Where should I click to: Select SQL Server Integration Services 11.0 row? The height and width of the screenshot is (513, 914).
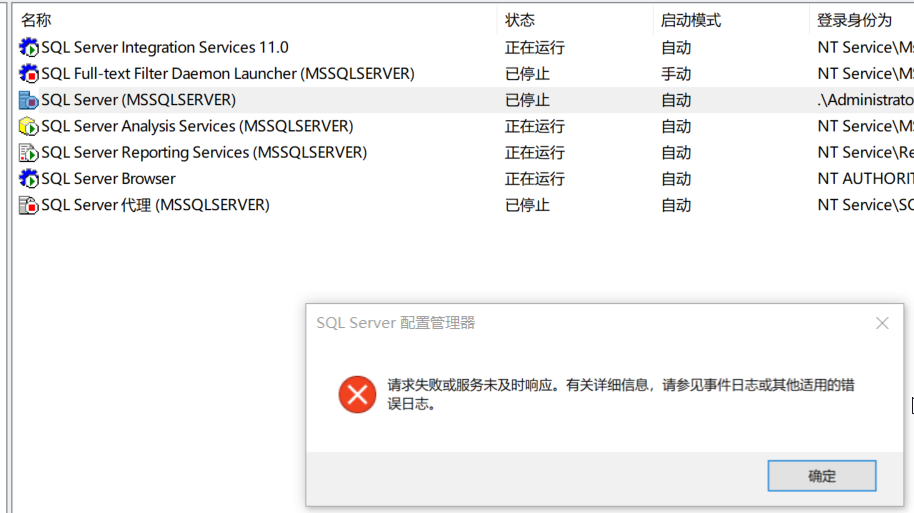165,47
